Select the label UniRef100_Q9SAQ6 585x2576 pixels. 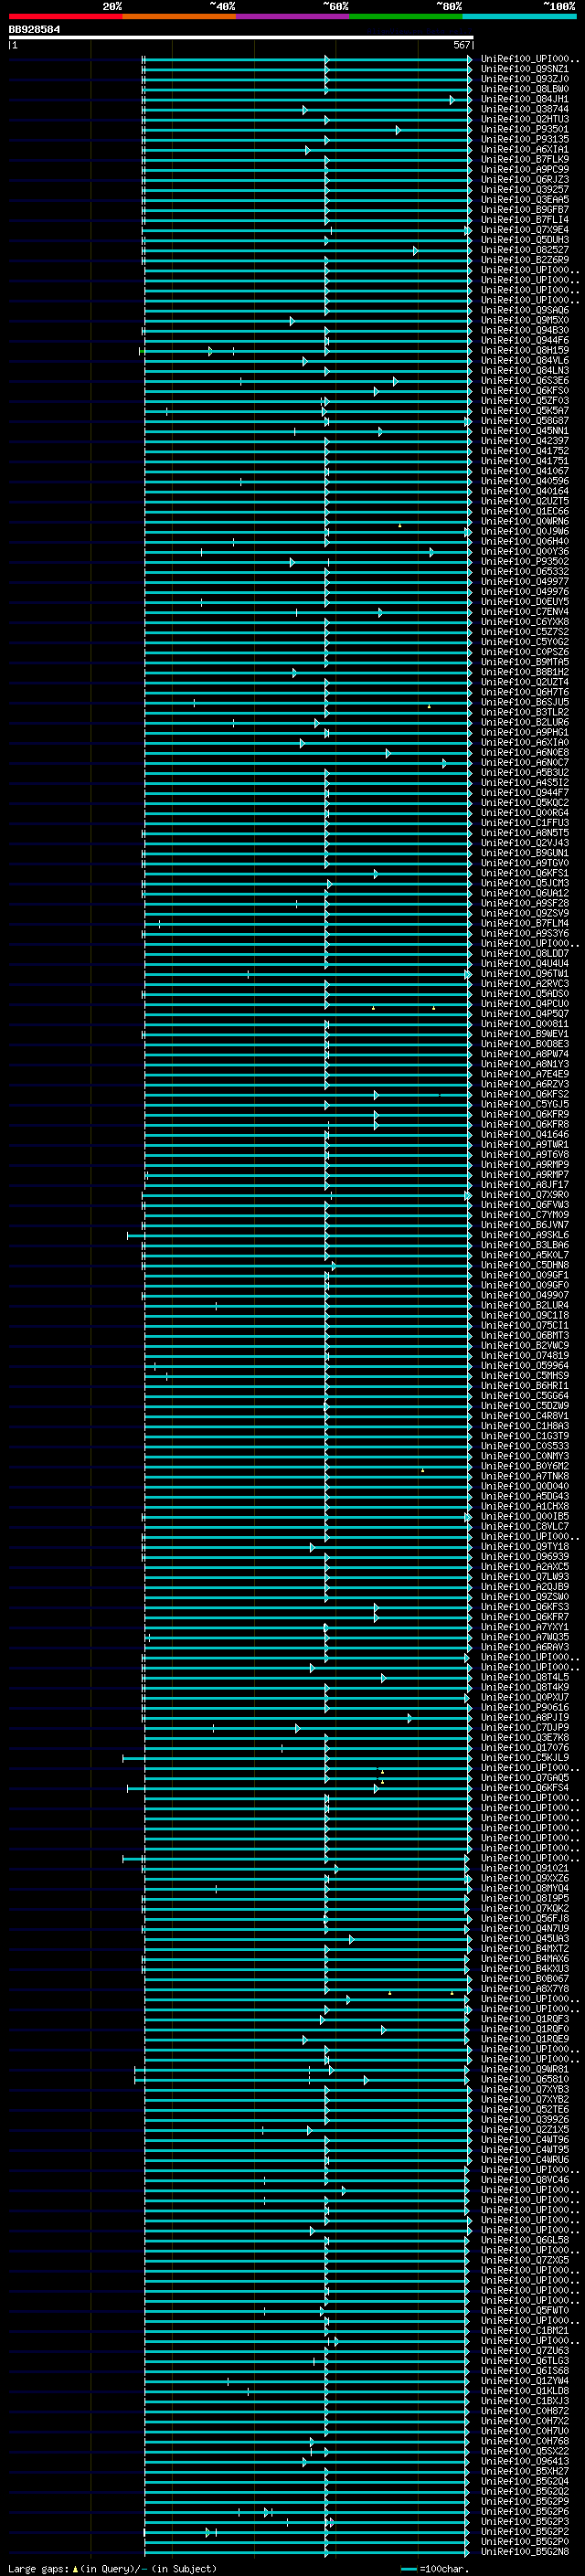point(525,310)
